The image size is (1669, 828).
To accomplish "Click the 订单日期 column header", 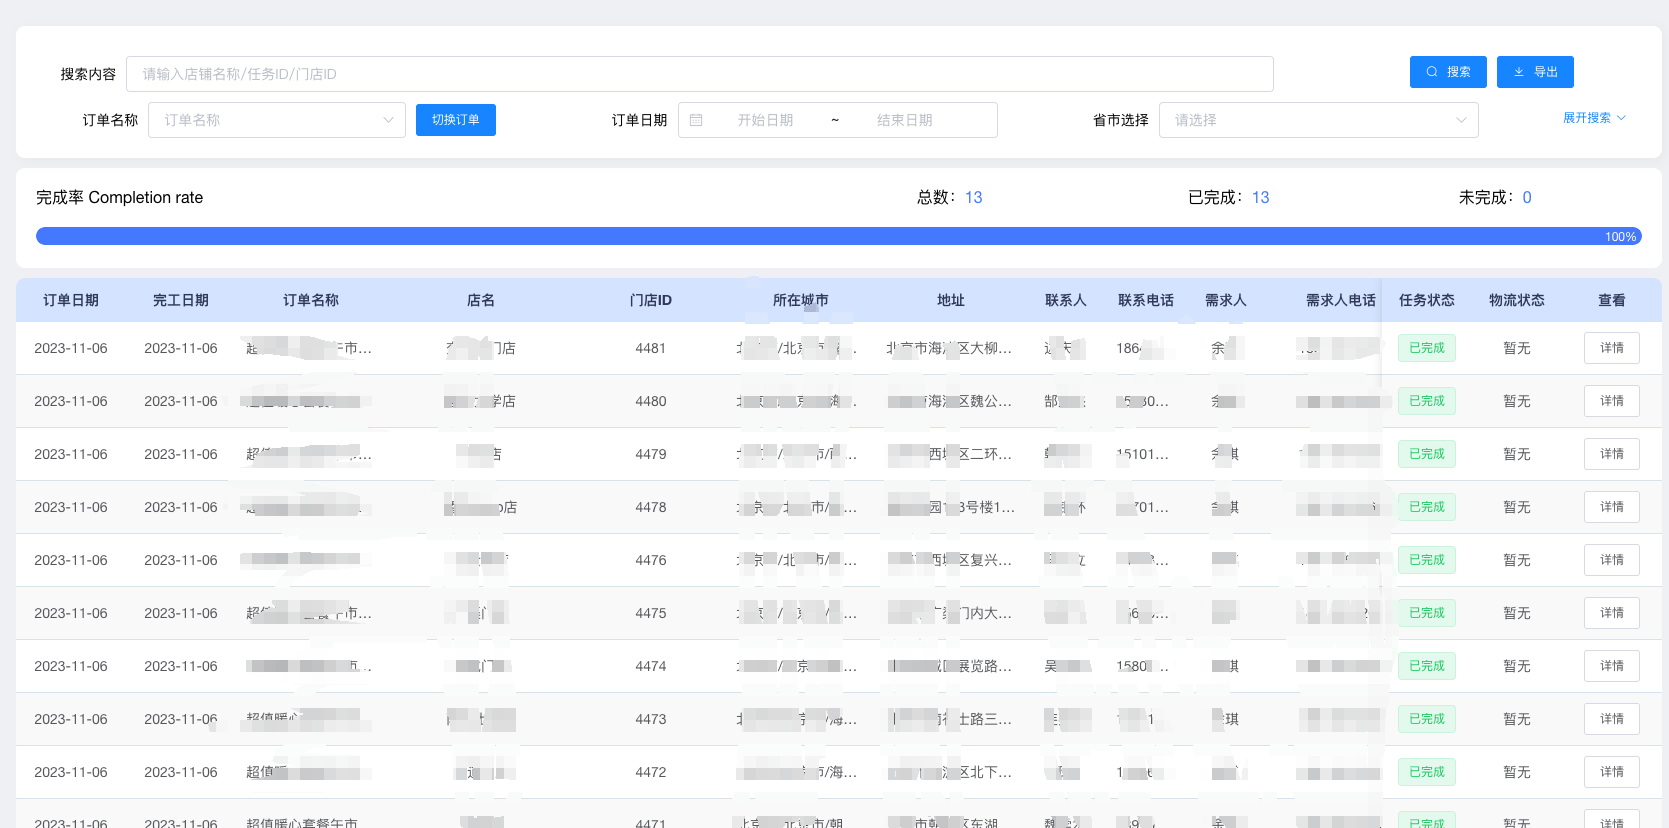I will click(x=71, y=300).
